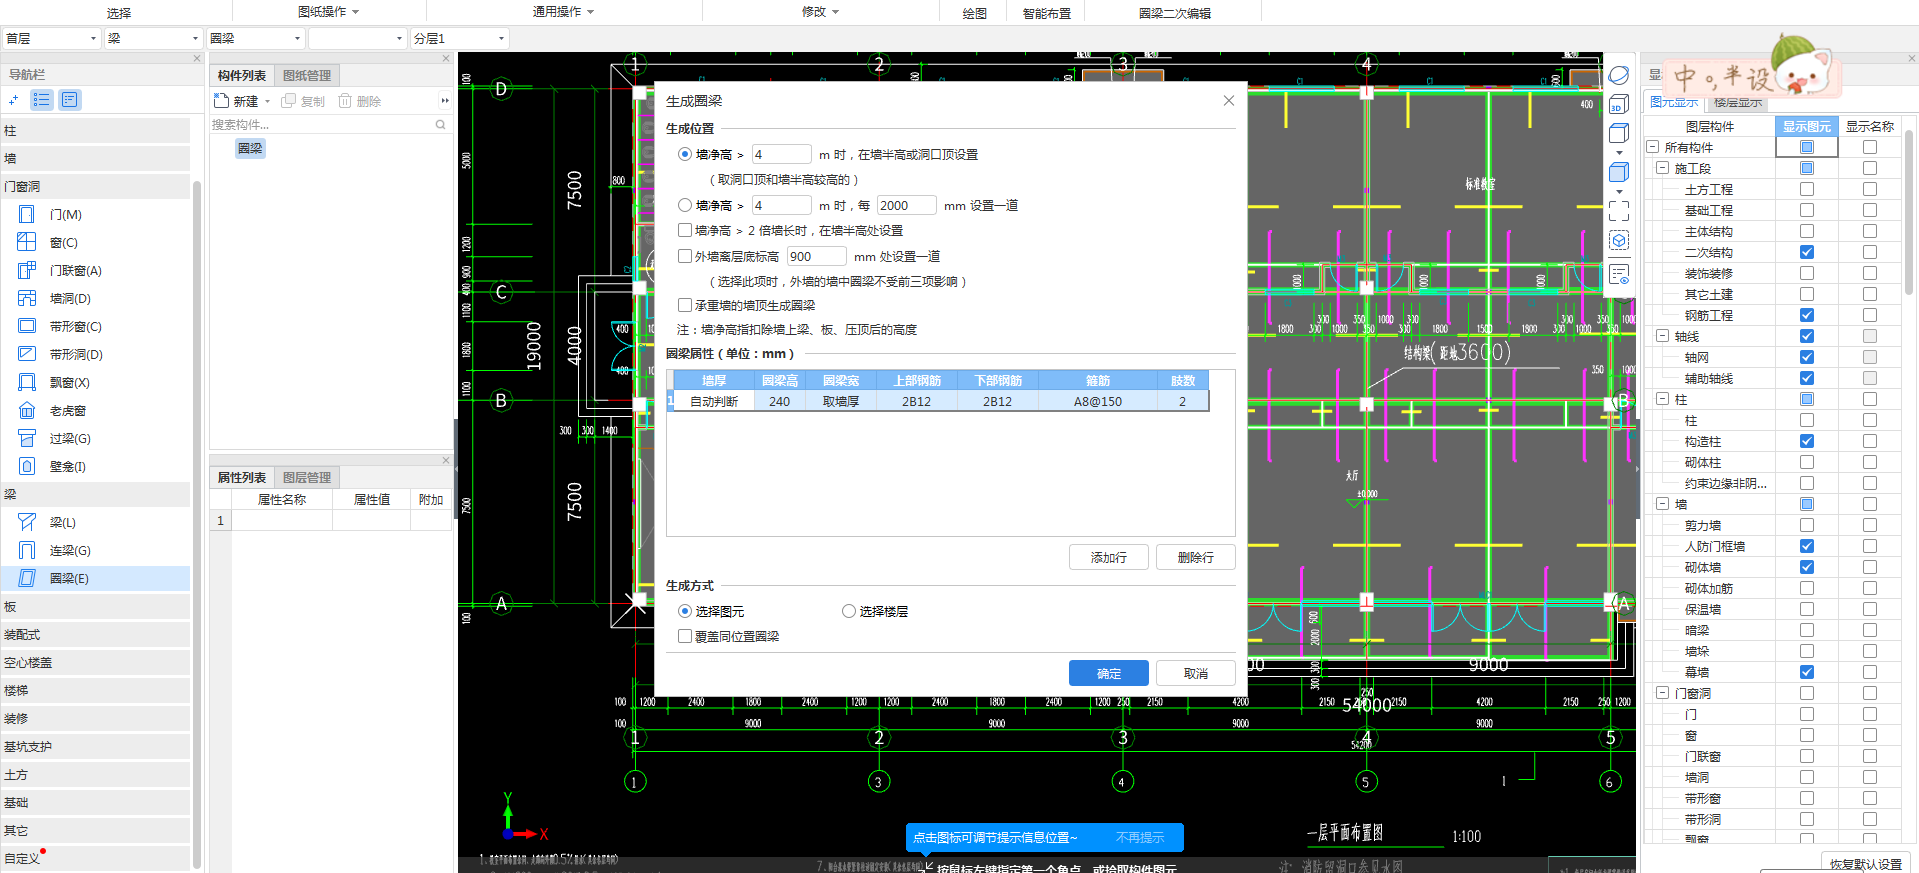1919x873 pixels.
Task: Dismiss hint via 不再提示 link
Action: tap(1140, 837)
